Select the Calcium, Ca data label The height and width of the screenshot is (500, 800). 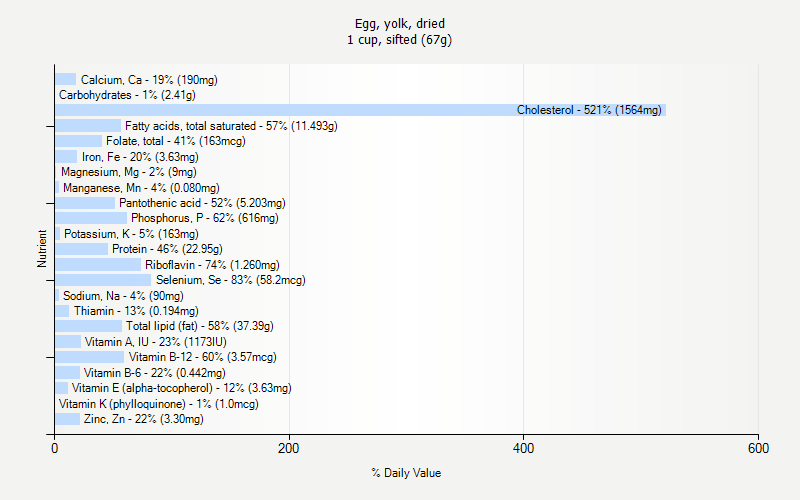click(x=149, y=79)
